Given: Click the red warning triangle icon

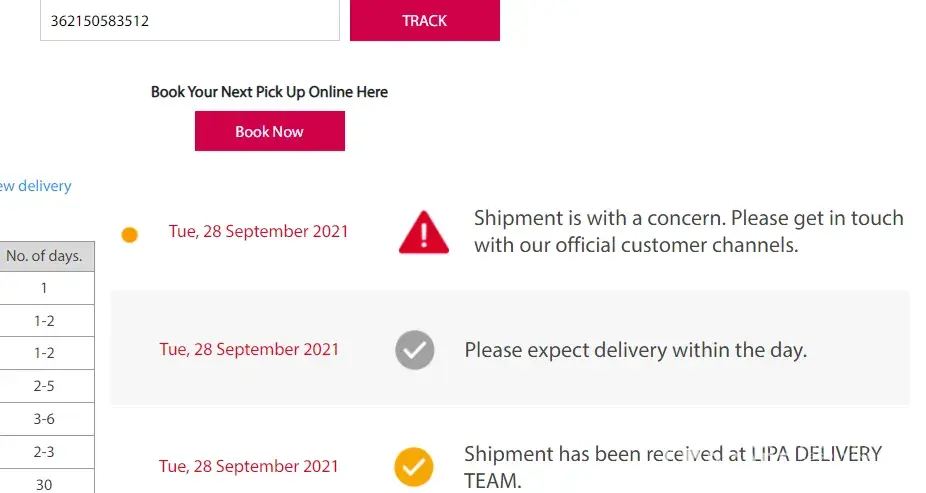Looking at the screenshot, I should pyautogui.click(x=424, y=232).
